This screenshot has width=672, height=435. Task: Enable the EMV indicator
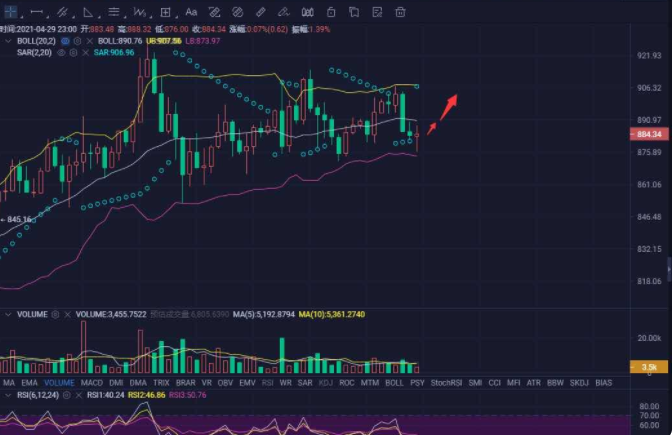click(x=247, y=383)
